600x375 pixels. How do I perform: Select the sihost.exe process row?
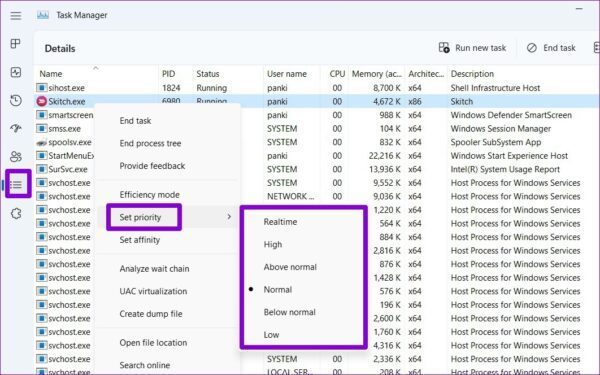click(x=316, y=88)
